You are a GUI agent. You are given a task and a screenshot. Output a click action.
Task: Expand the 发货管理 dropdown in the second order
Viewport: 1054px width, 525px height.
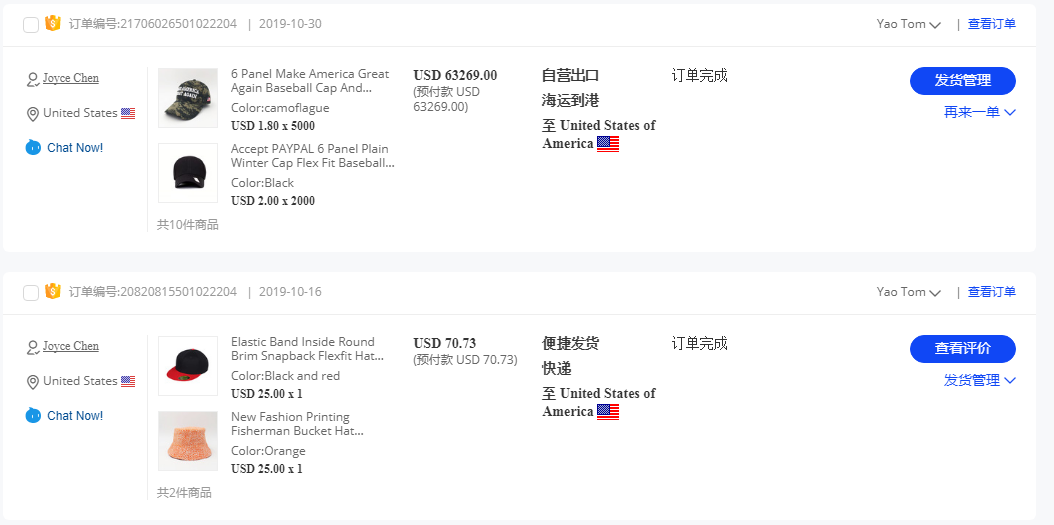[1010, 380]
